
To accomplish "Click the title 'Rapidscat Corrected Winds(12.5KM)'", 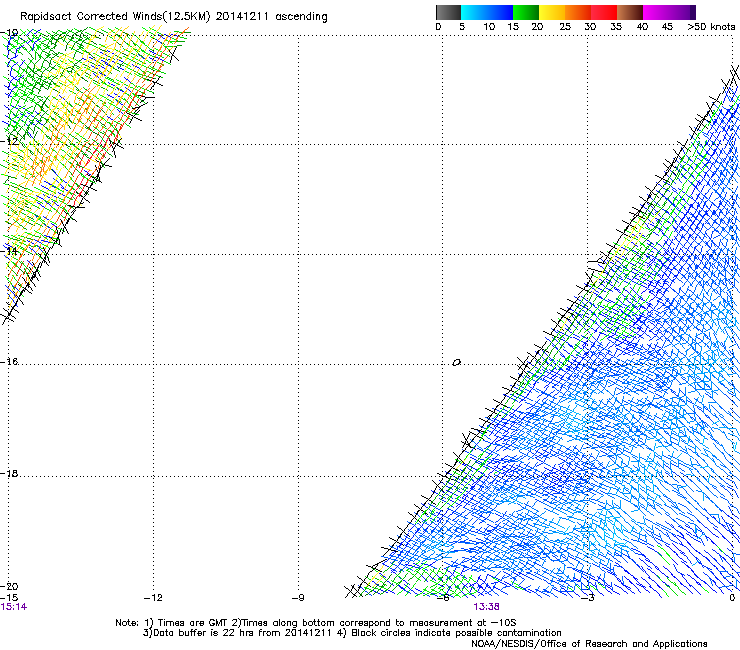I will (x=115, y=17).
